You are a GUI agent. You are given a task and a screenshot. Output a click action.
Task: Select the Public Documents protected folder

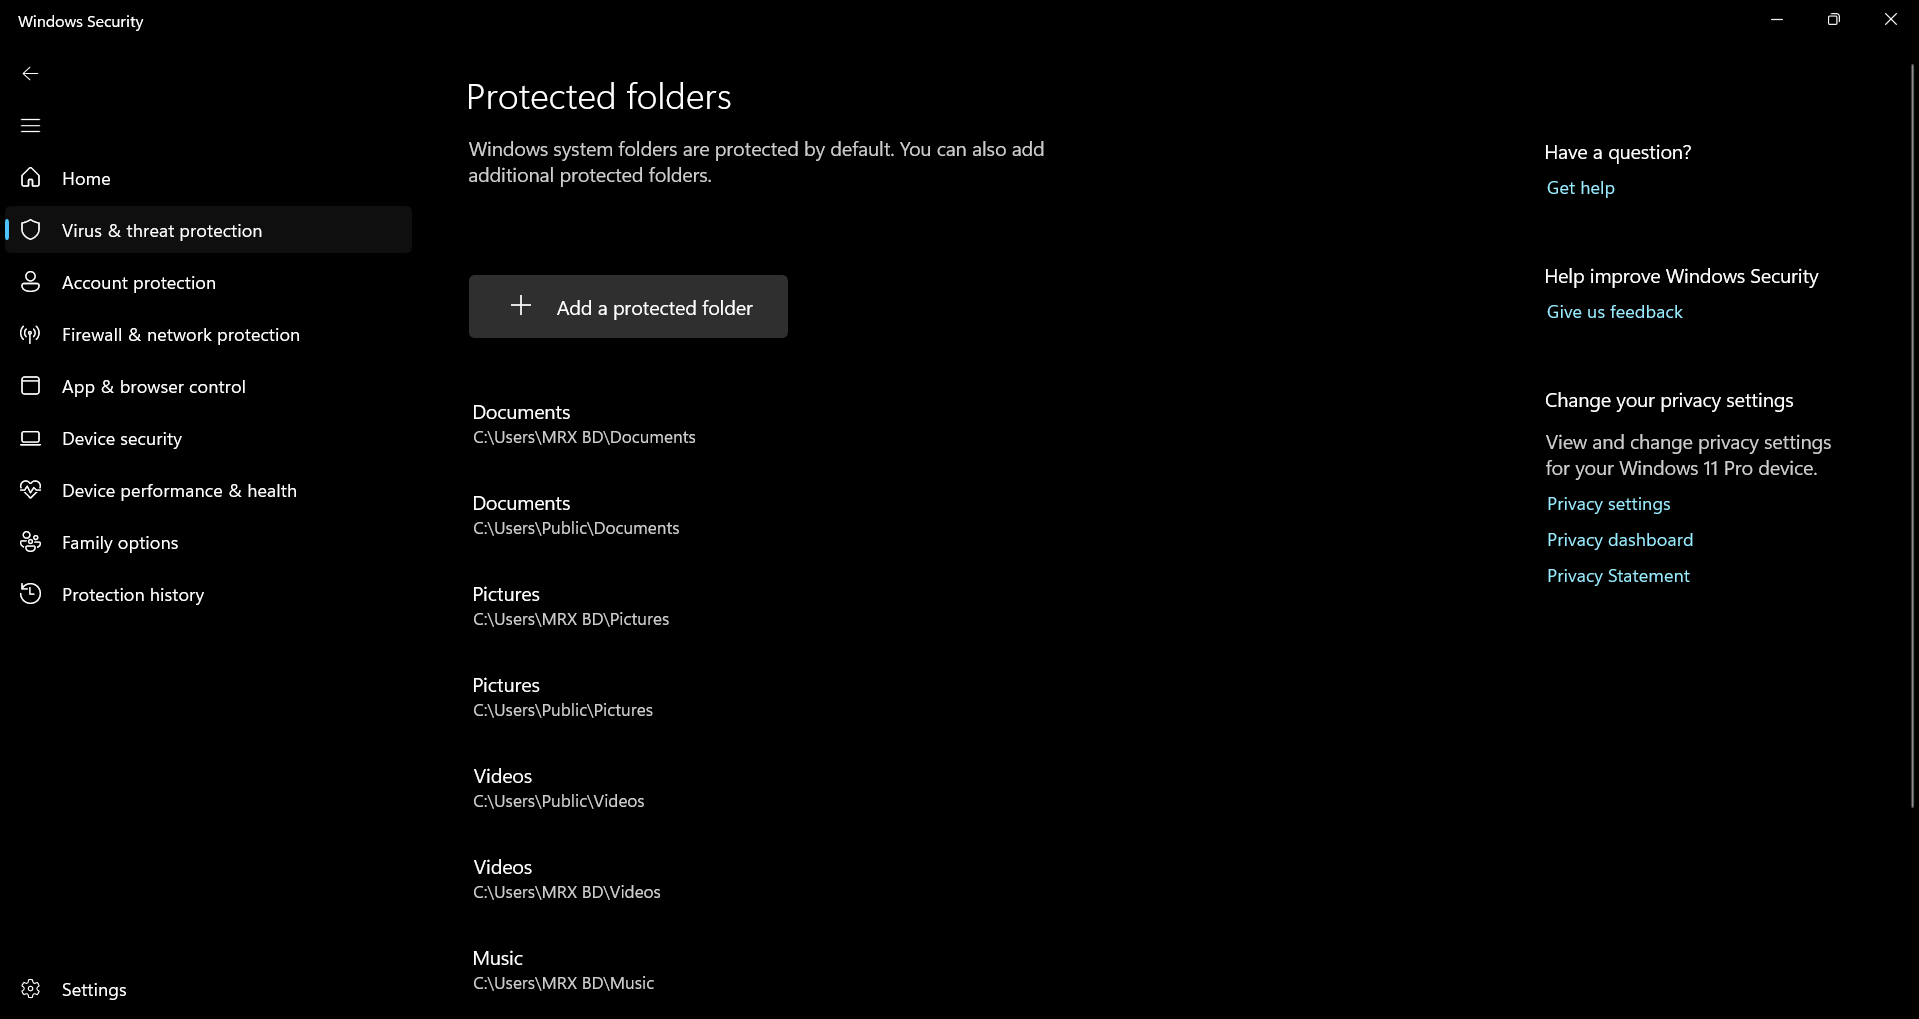[x=576, y=515]
